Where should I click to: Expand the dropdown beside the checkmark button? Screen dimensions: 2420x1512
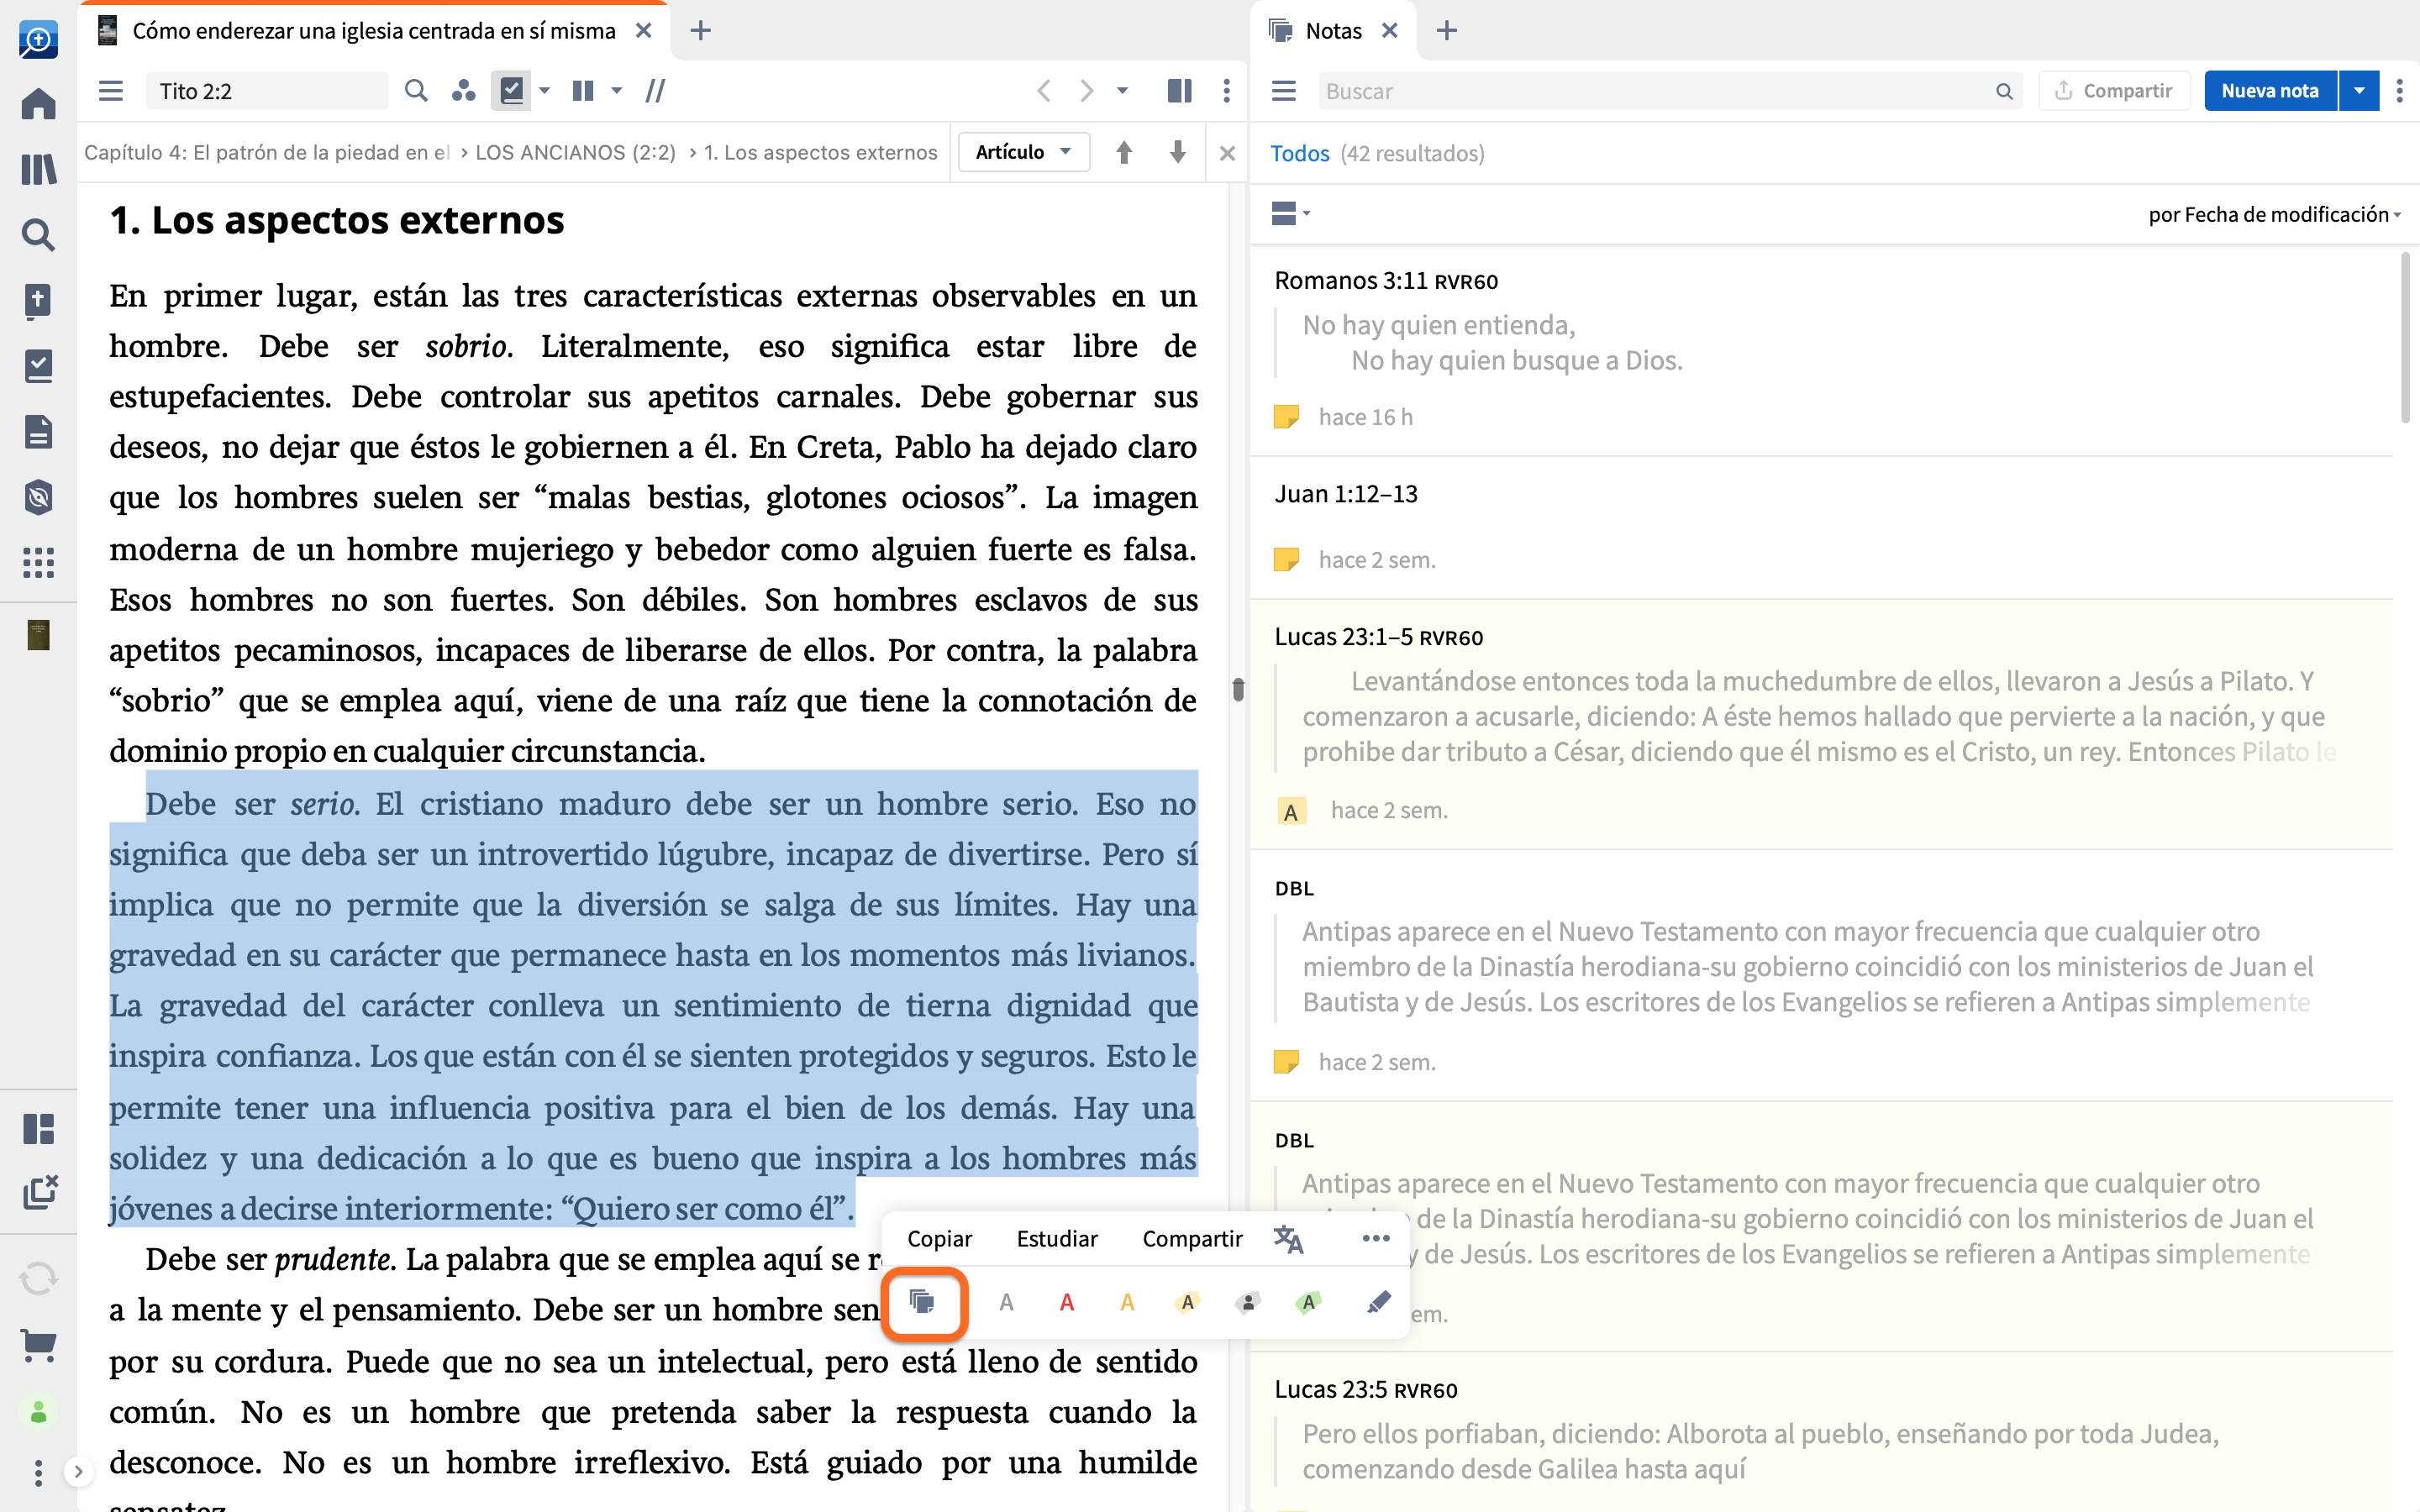point(545,91)
